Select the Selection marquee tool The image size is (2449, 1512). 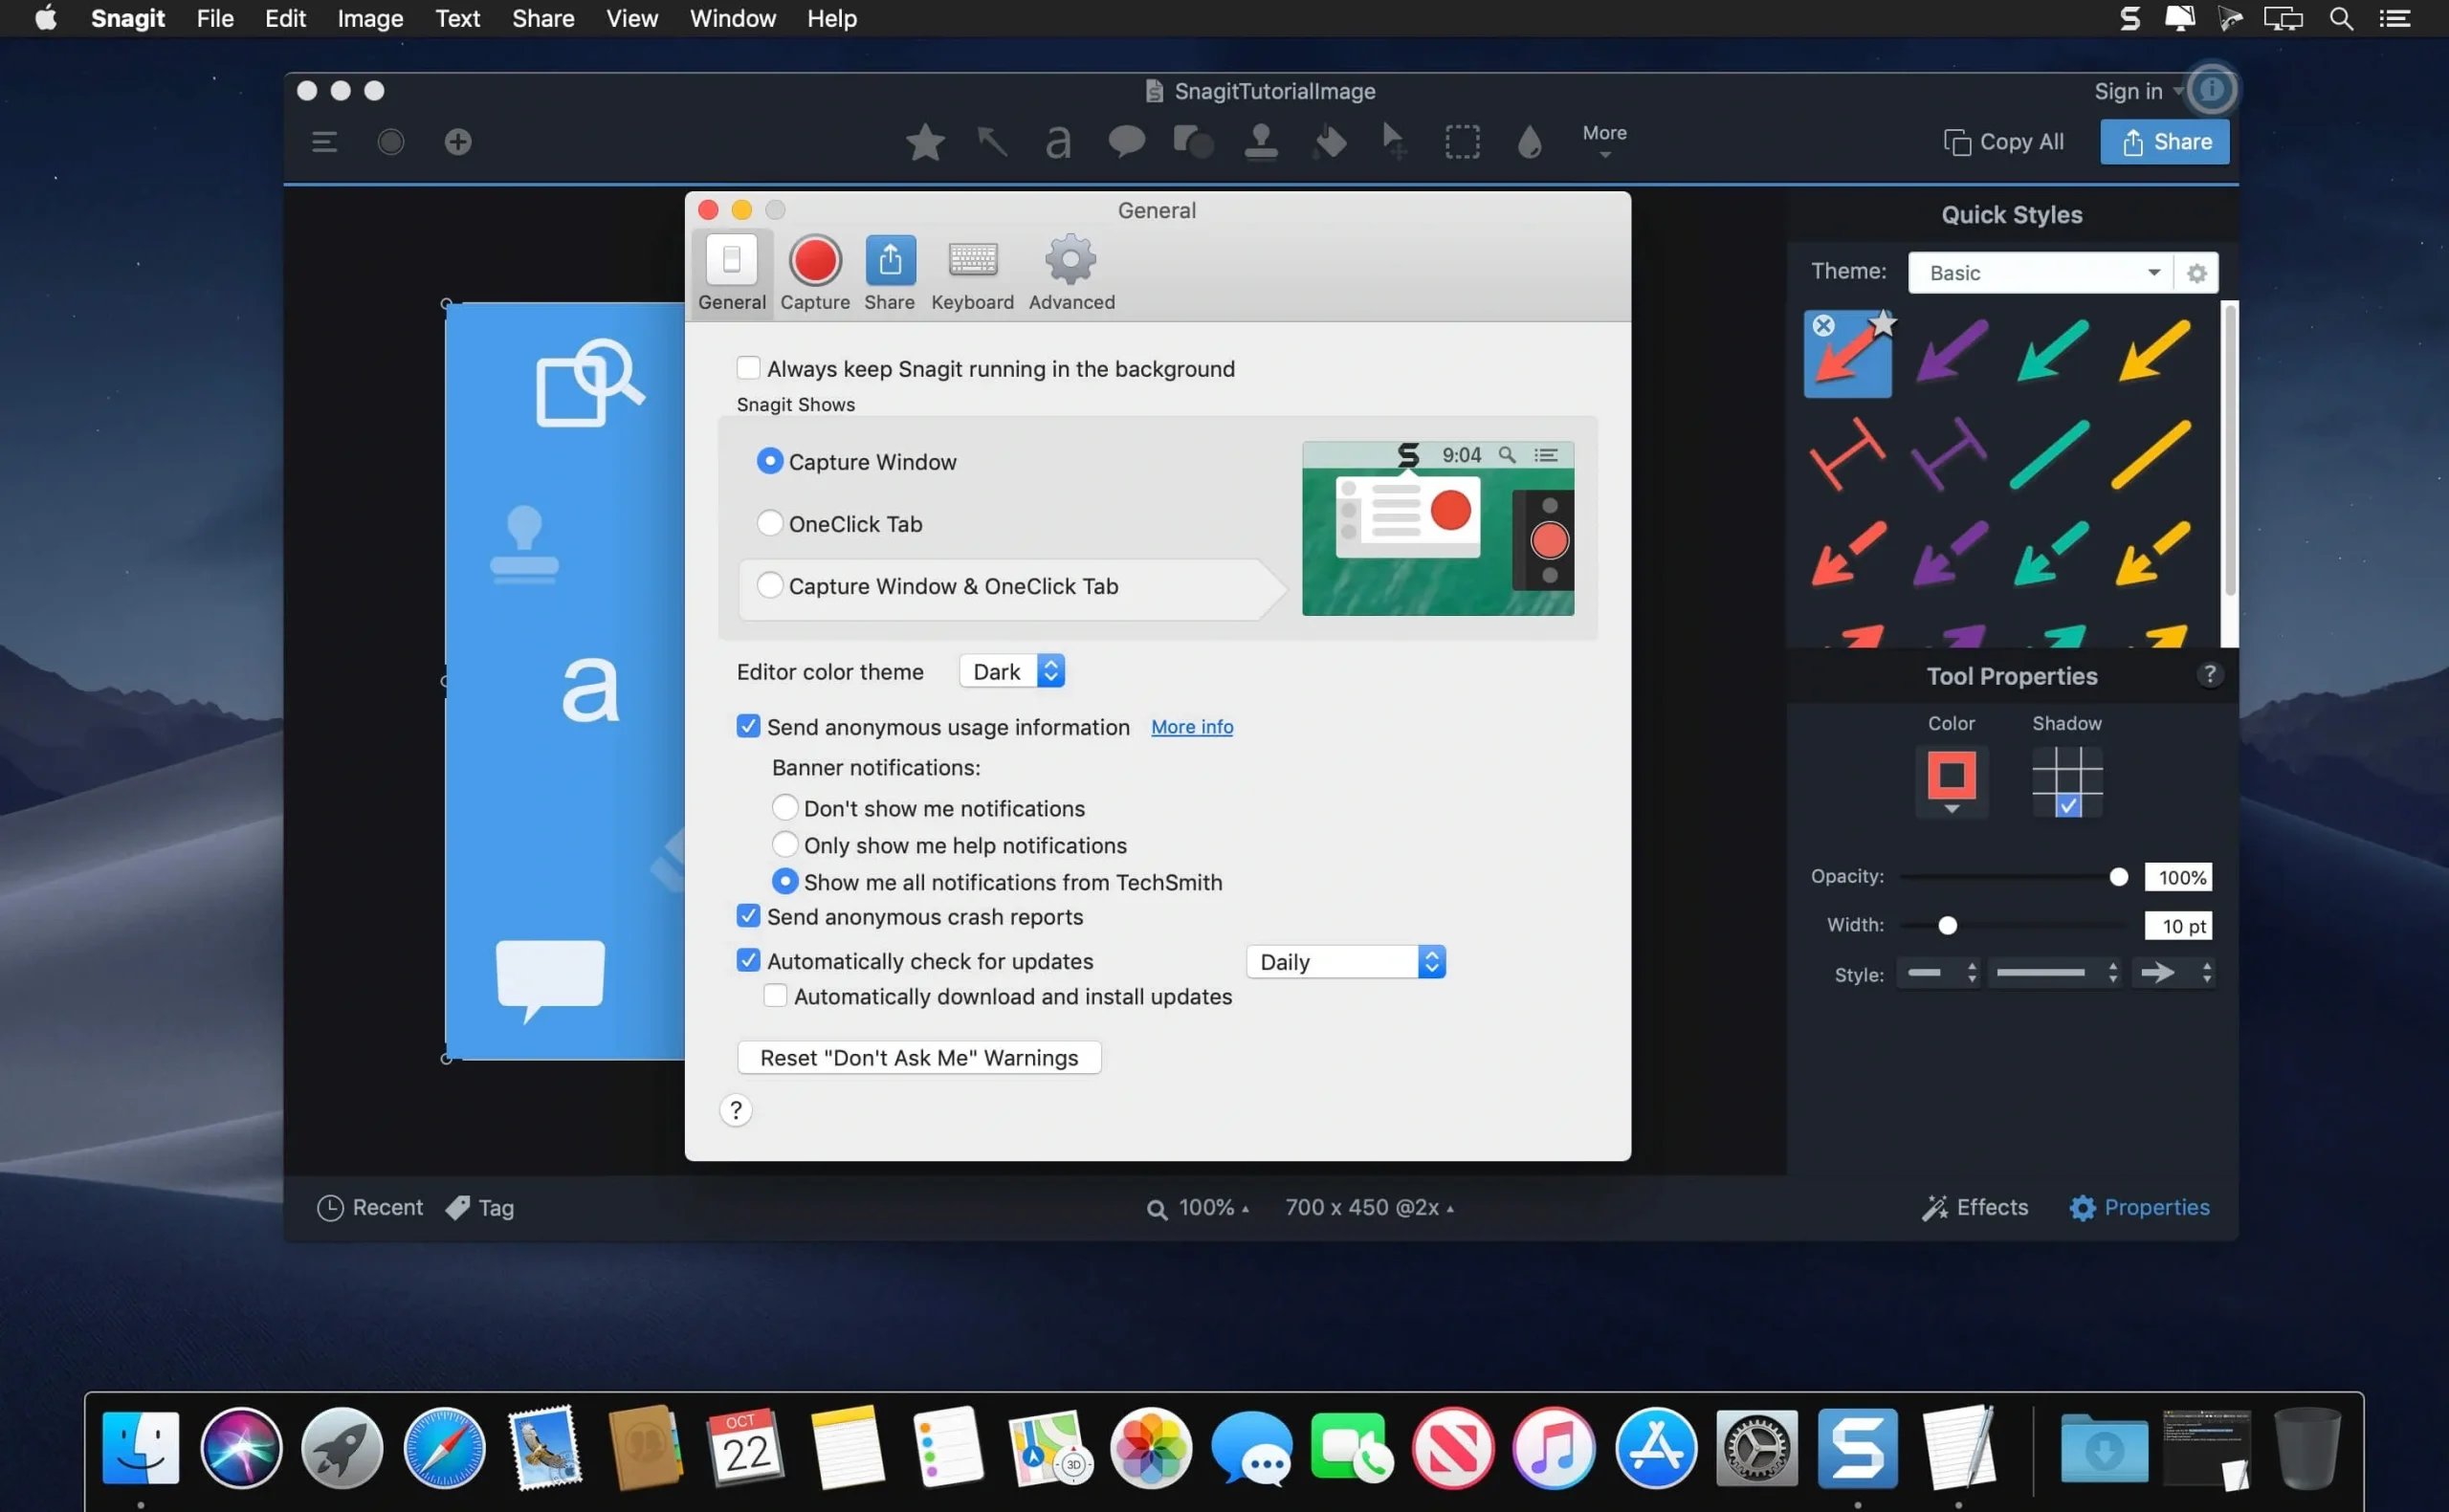point(1462,142)
